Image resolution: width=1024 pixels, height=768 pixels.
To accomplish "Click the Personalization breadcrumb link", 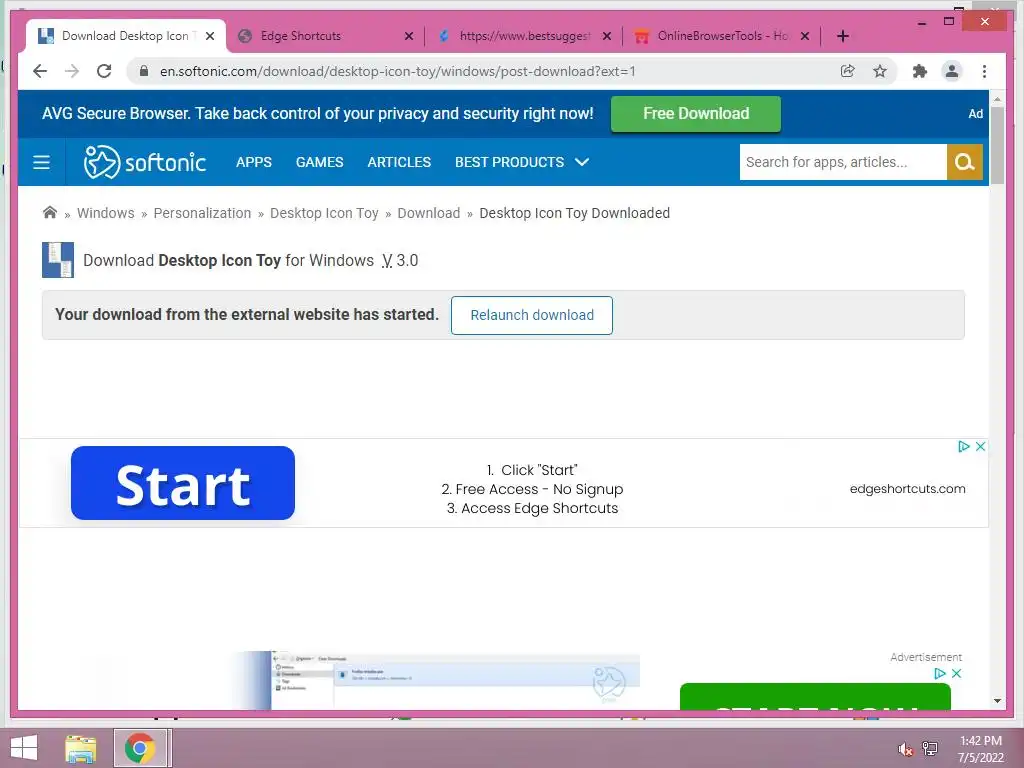I will [202, 213].
